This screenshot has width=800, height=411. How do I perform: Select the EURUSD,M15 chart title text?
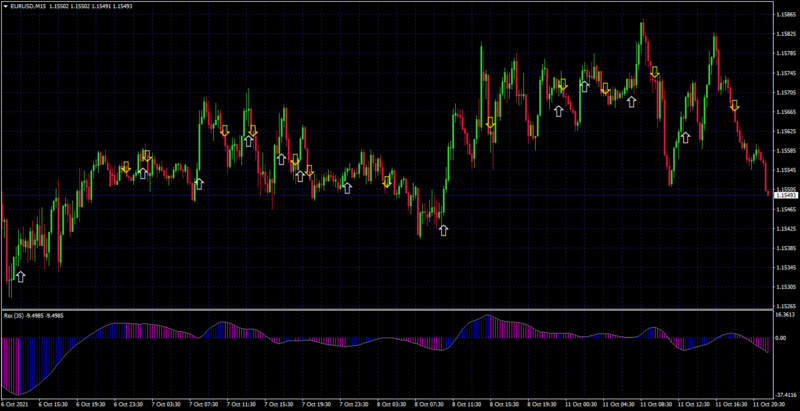28,7
